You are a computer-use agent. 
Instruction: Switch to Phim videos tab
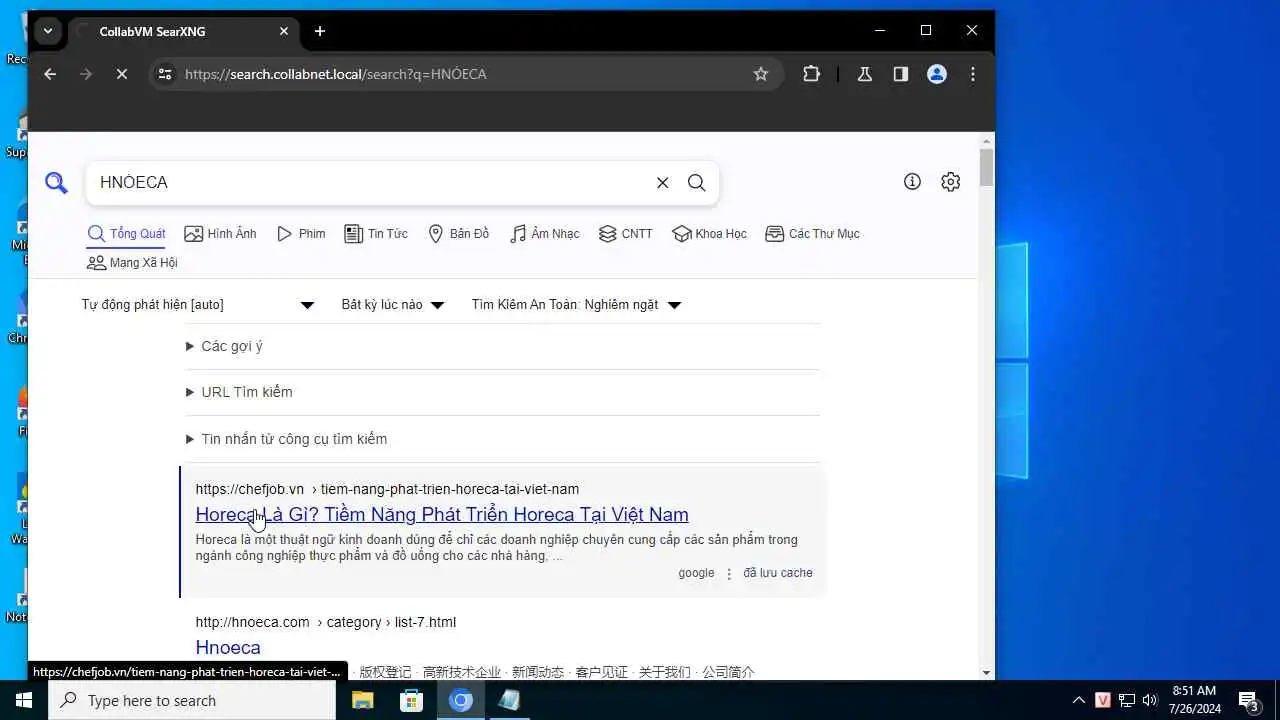301,234
